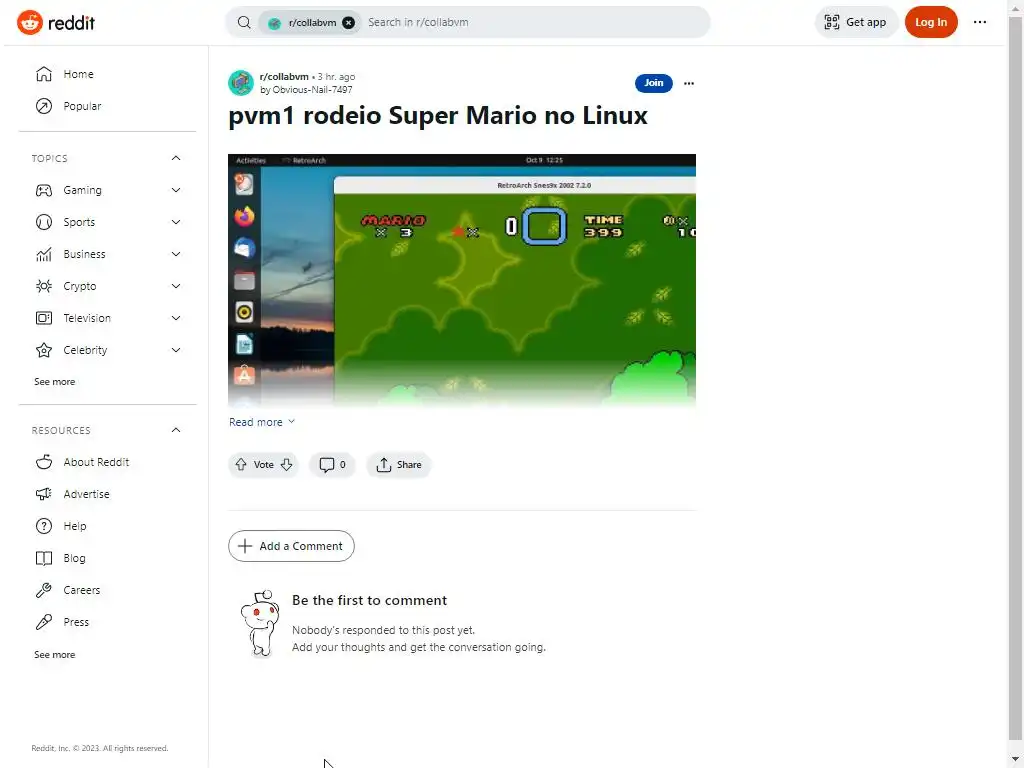Click the r/collabvm community avatar

(241, 83)
